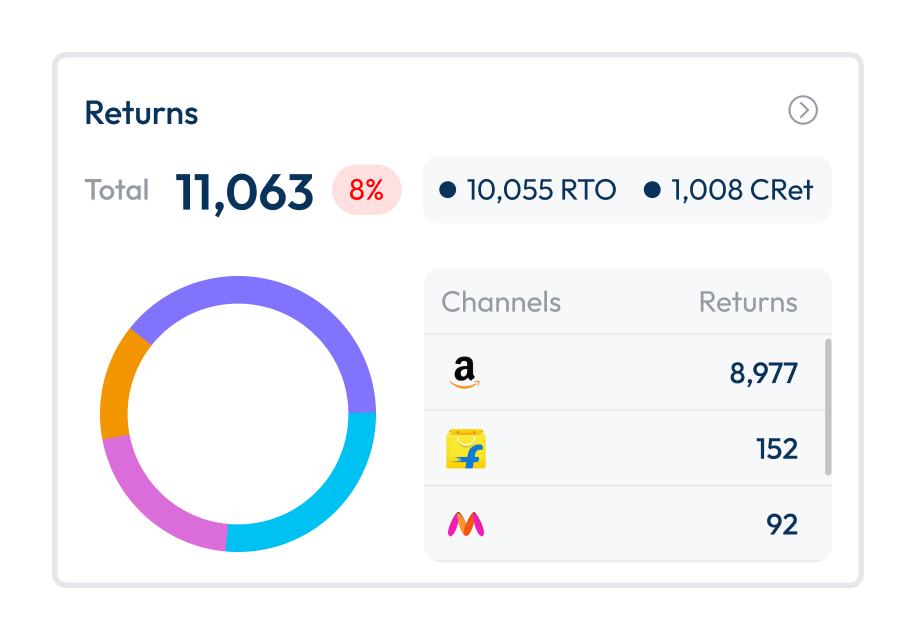Select the Myntra channel logo
This screenshot has width=912, height=624.
coord(465,524)
